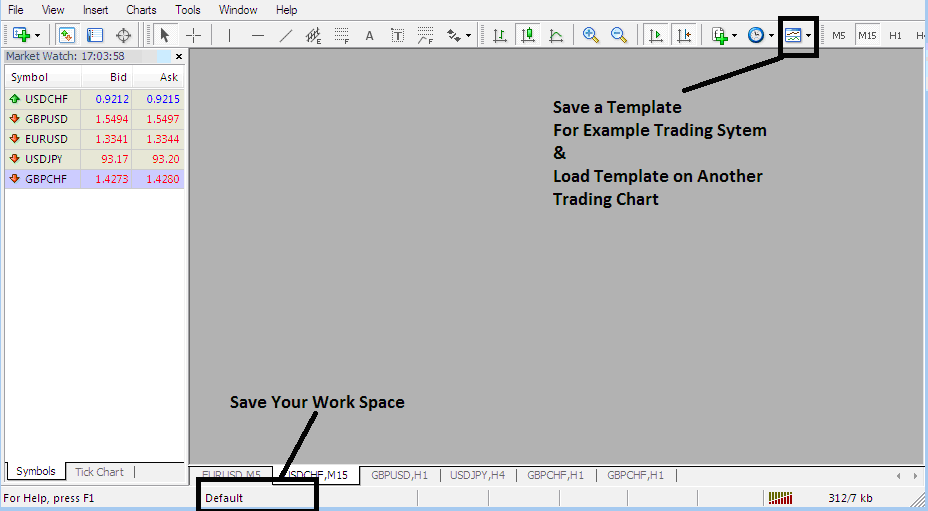Screen dimensions: 928x511
Task: Select the M5 timeframe button
Action: pos(838,35)
